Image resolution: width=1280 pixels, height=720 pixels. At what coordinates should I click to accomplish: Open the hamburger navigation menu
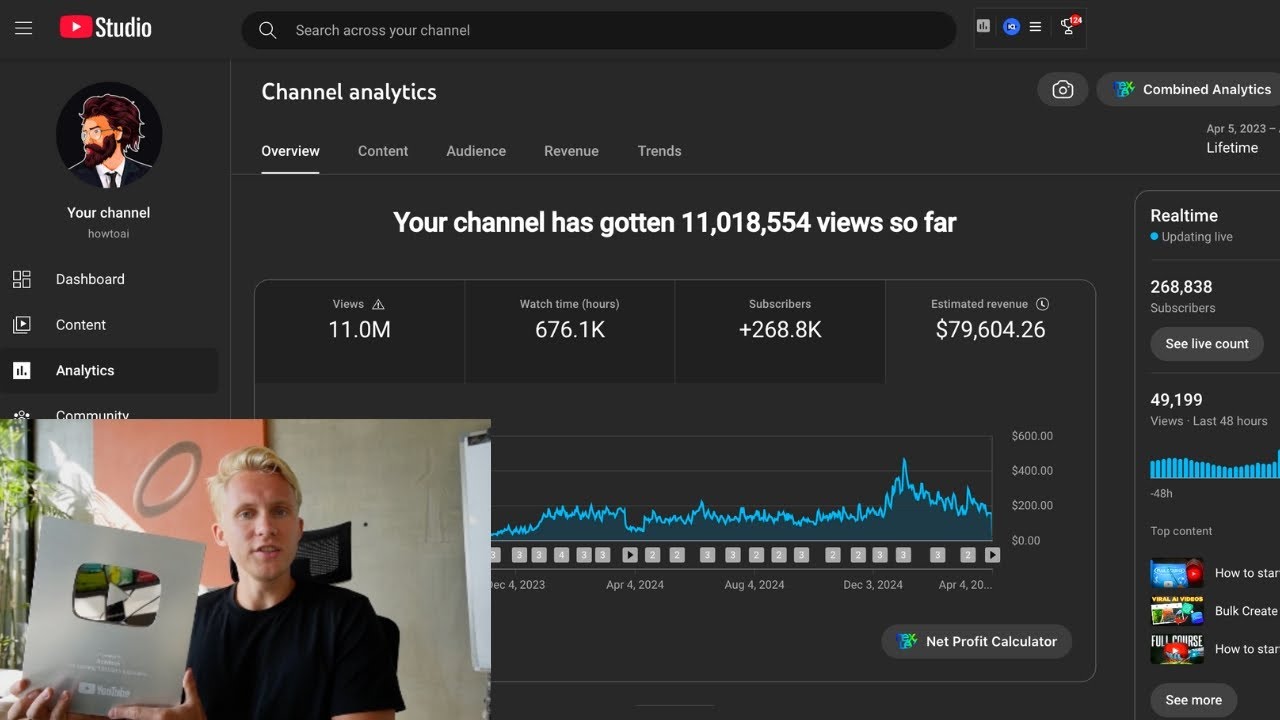(24, 29)
